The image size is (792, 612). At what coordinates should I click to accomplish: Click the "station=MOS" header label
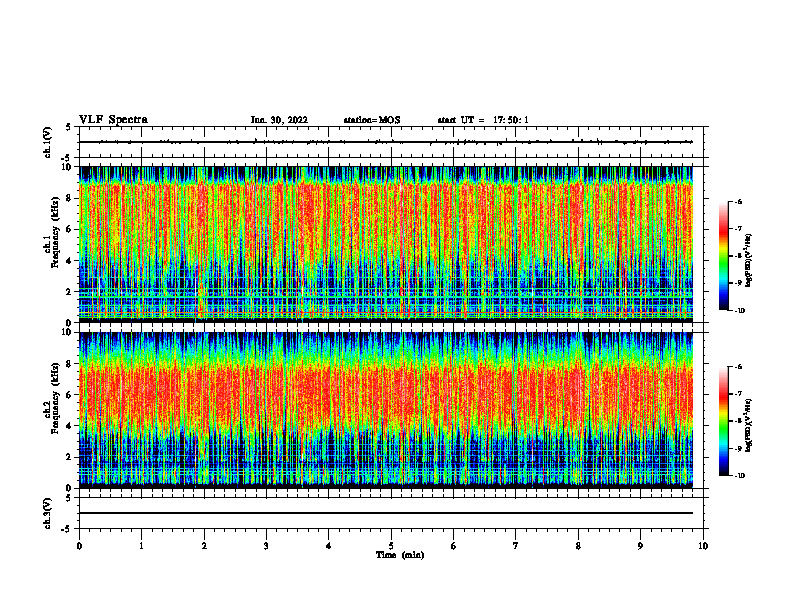[x=372, y=120]
